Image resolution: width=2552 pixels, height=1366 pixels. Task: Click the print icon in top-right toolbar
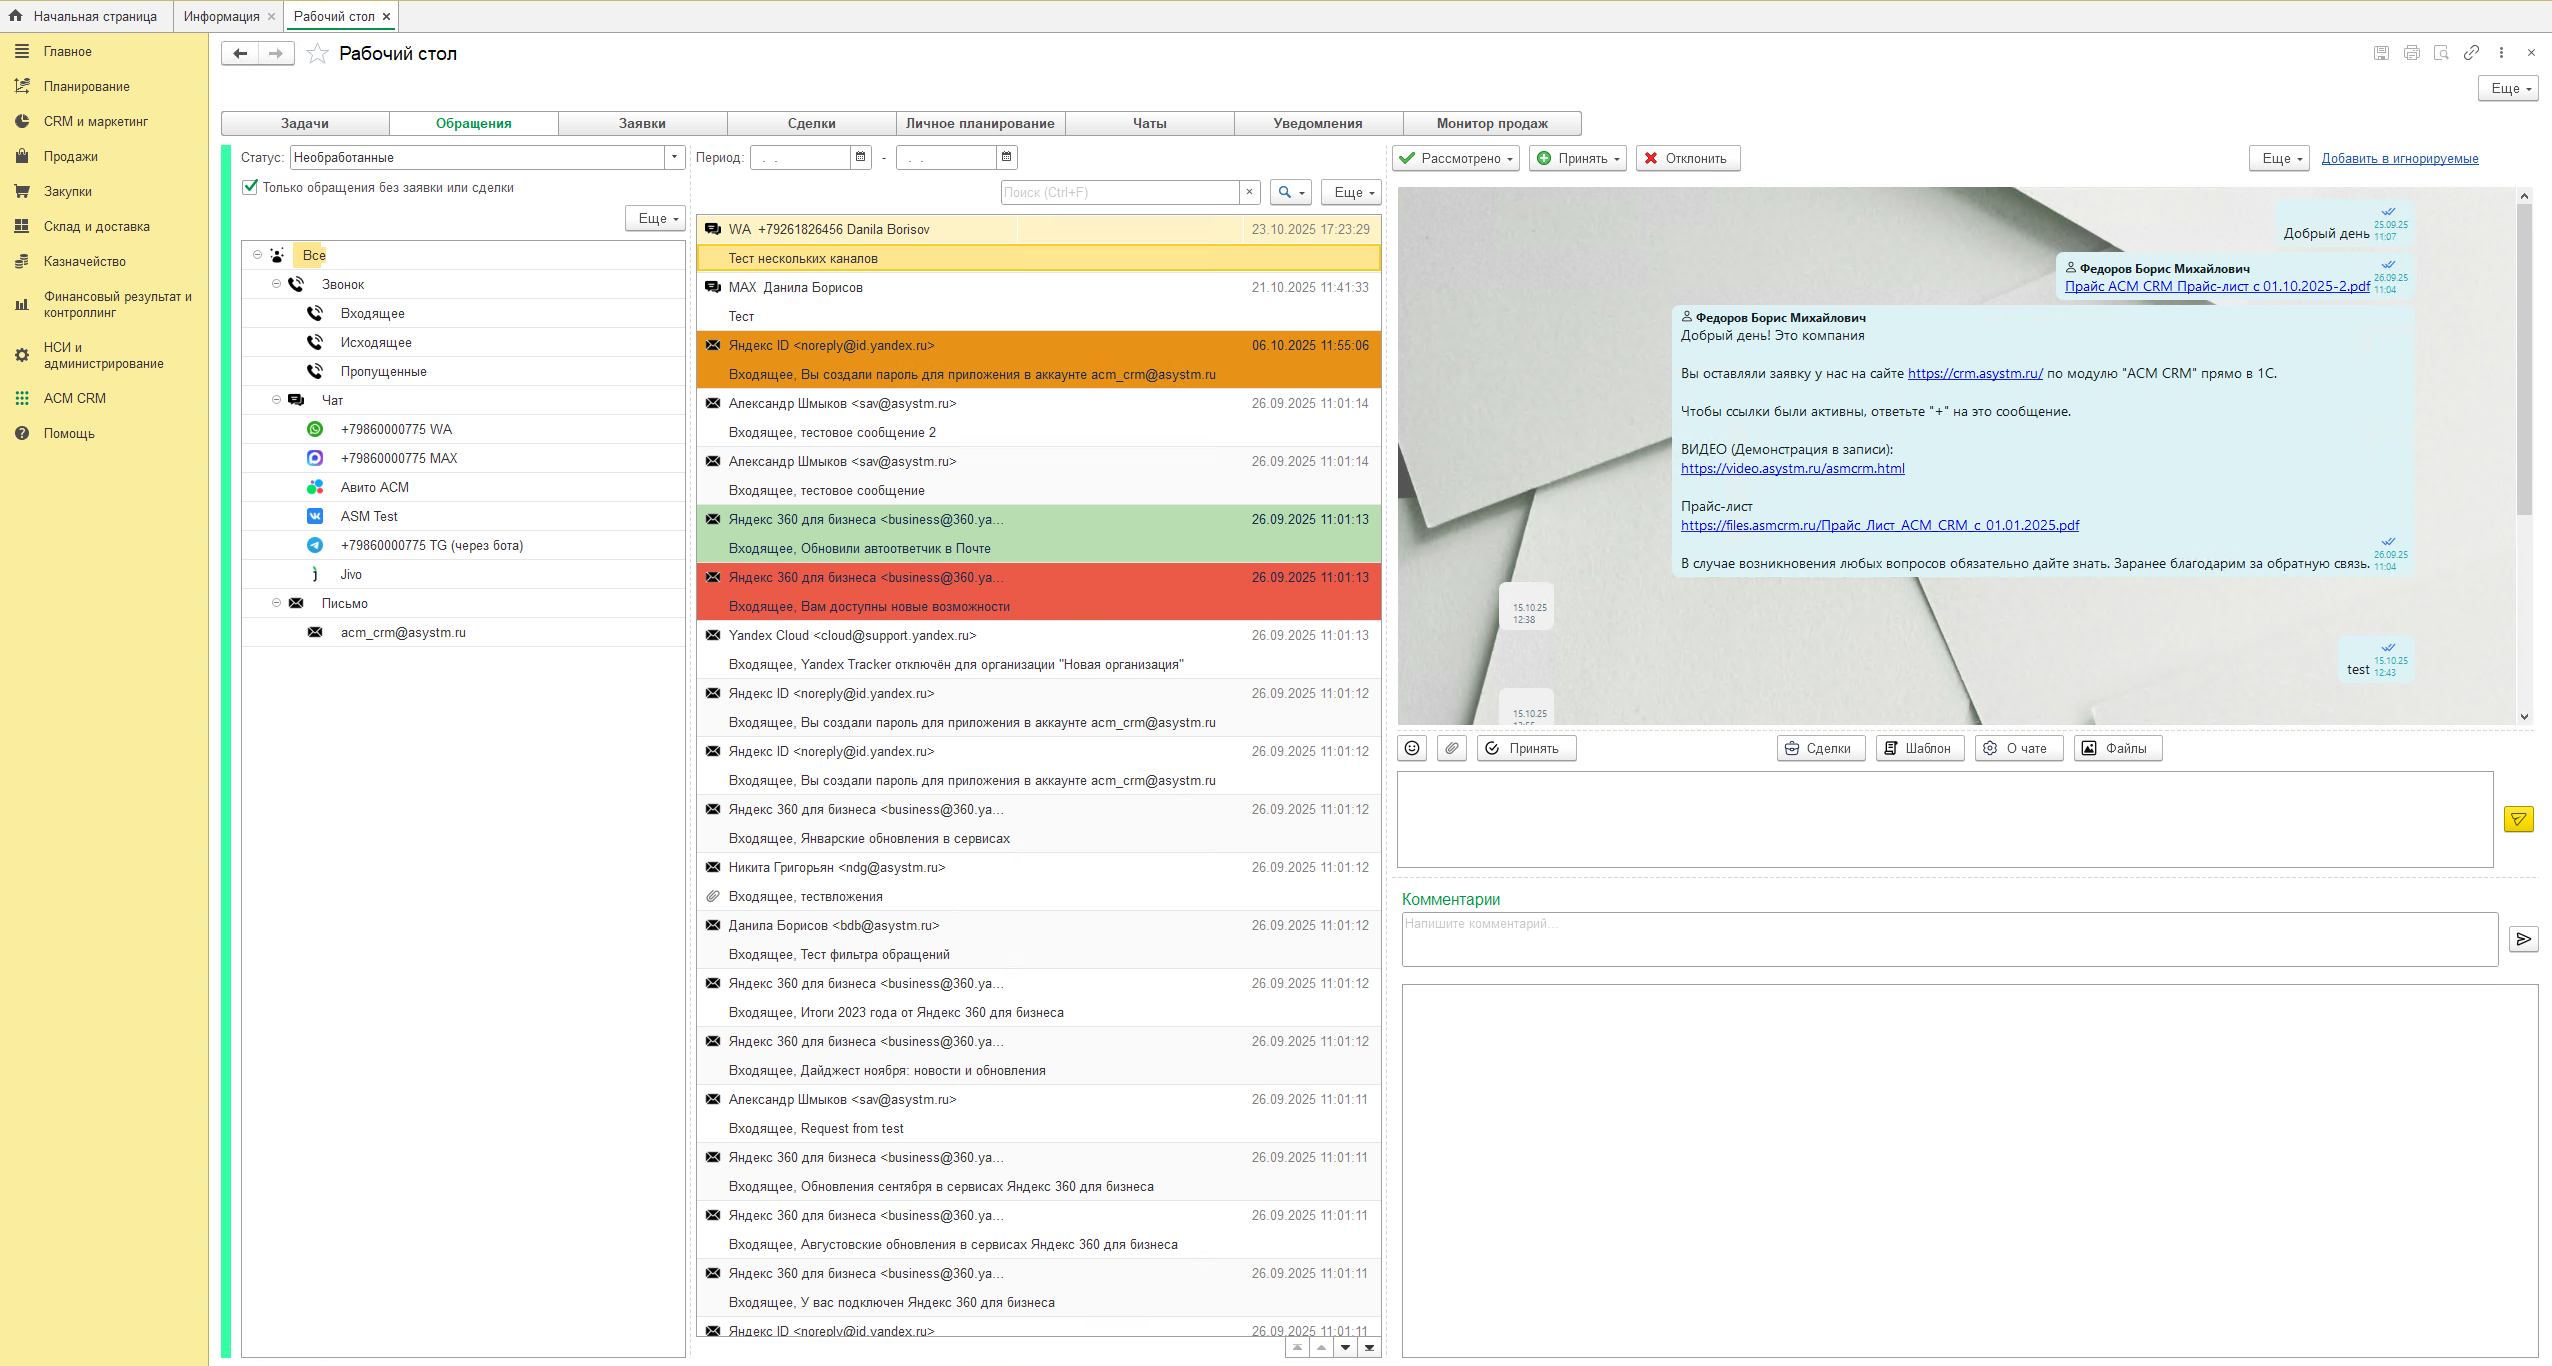[x=2411, y=53]
